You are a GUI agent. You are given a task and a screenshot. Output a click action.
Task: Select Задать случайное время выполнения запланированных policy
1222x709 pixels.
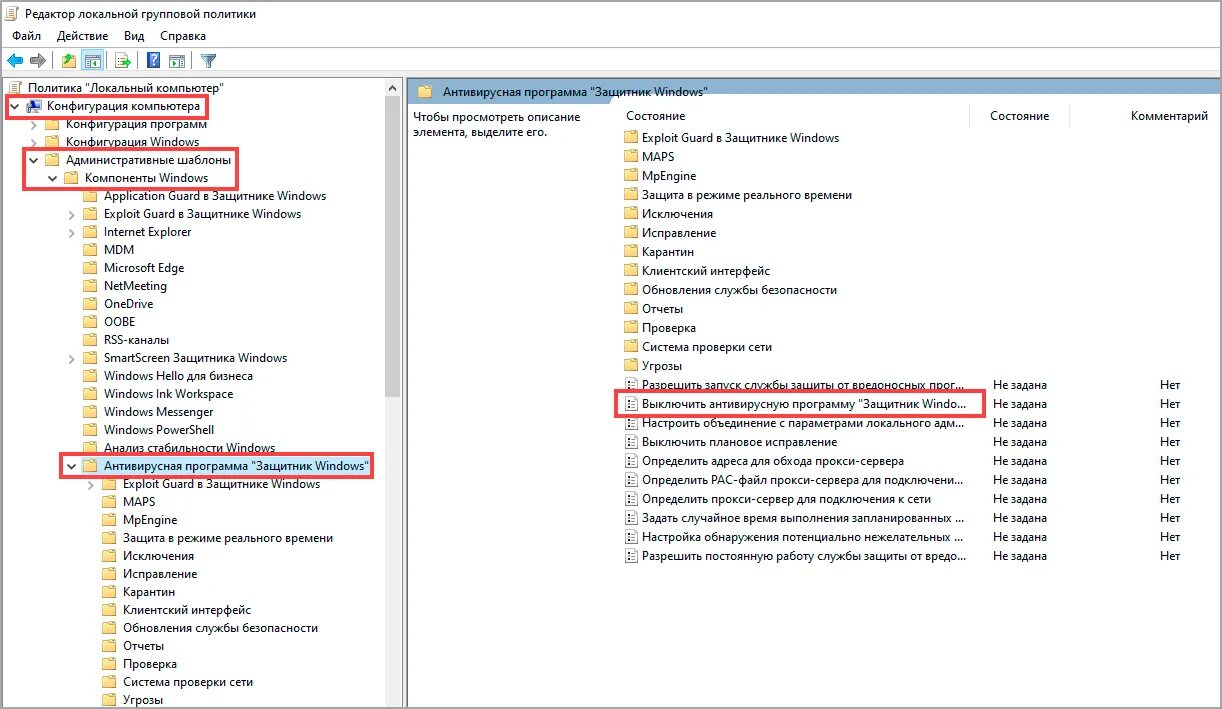tap(803, 518)
